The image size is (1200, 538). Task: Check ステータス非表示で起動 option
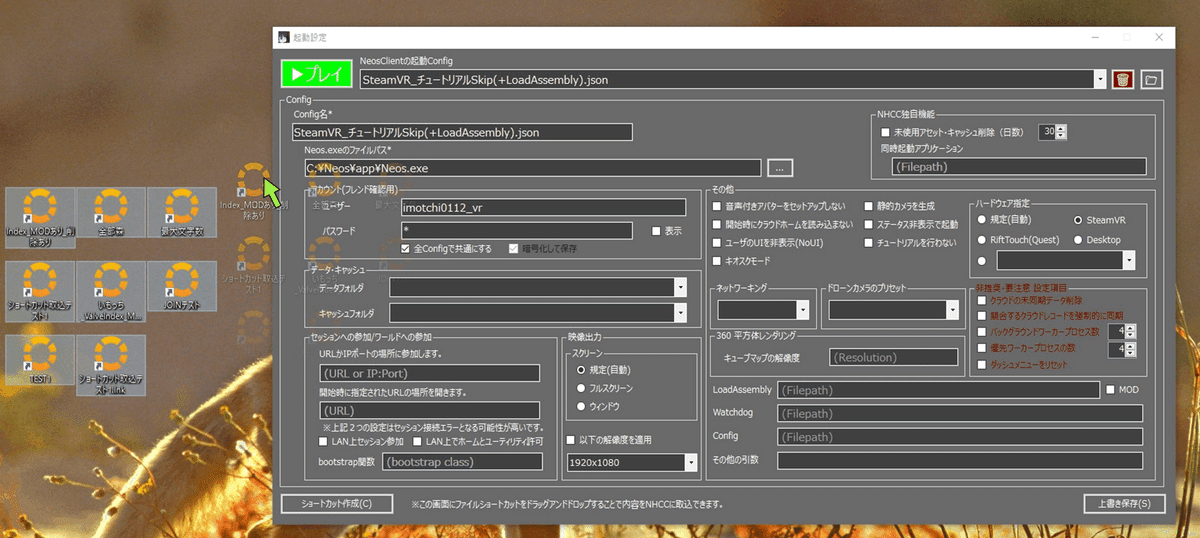pyautogui.click(x=868, y=224)
